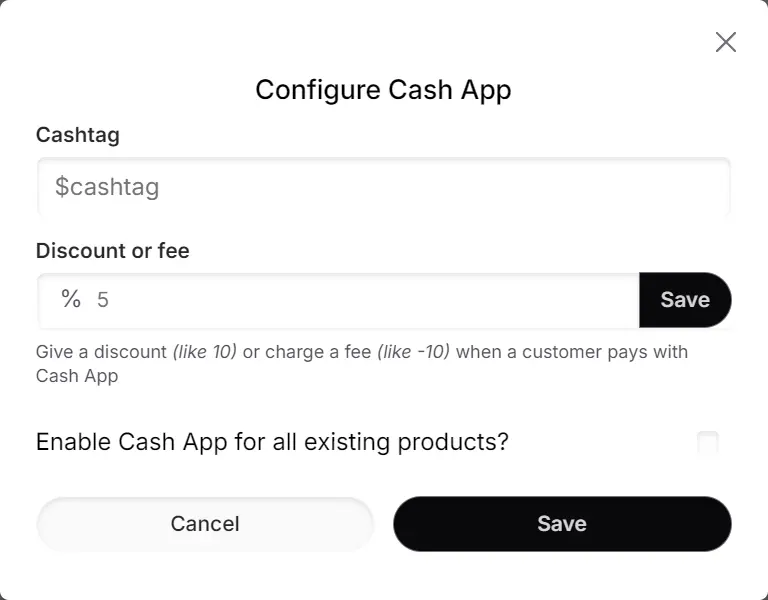768x600 pixels.
Task: Click the percent symbol in discount field
Action: [71, 298]
